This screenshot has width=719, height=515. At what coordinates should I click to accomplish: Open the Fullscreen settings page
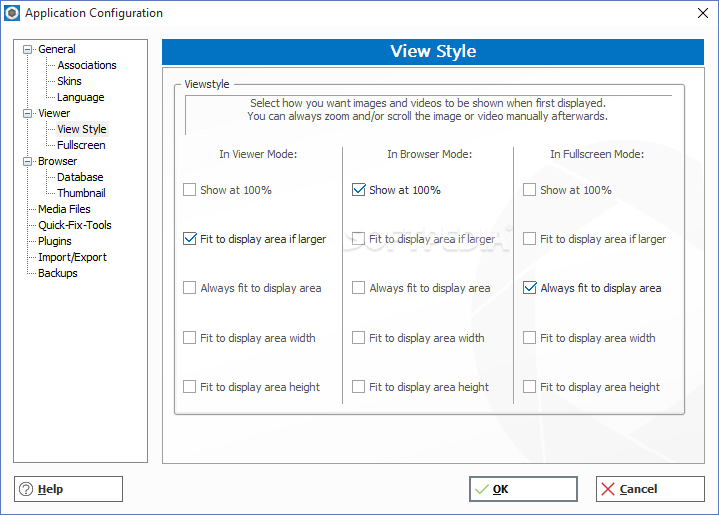click(x=81, y=145)
